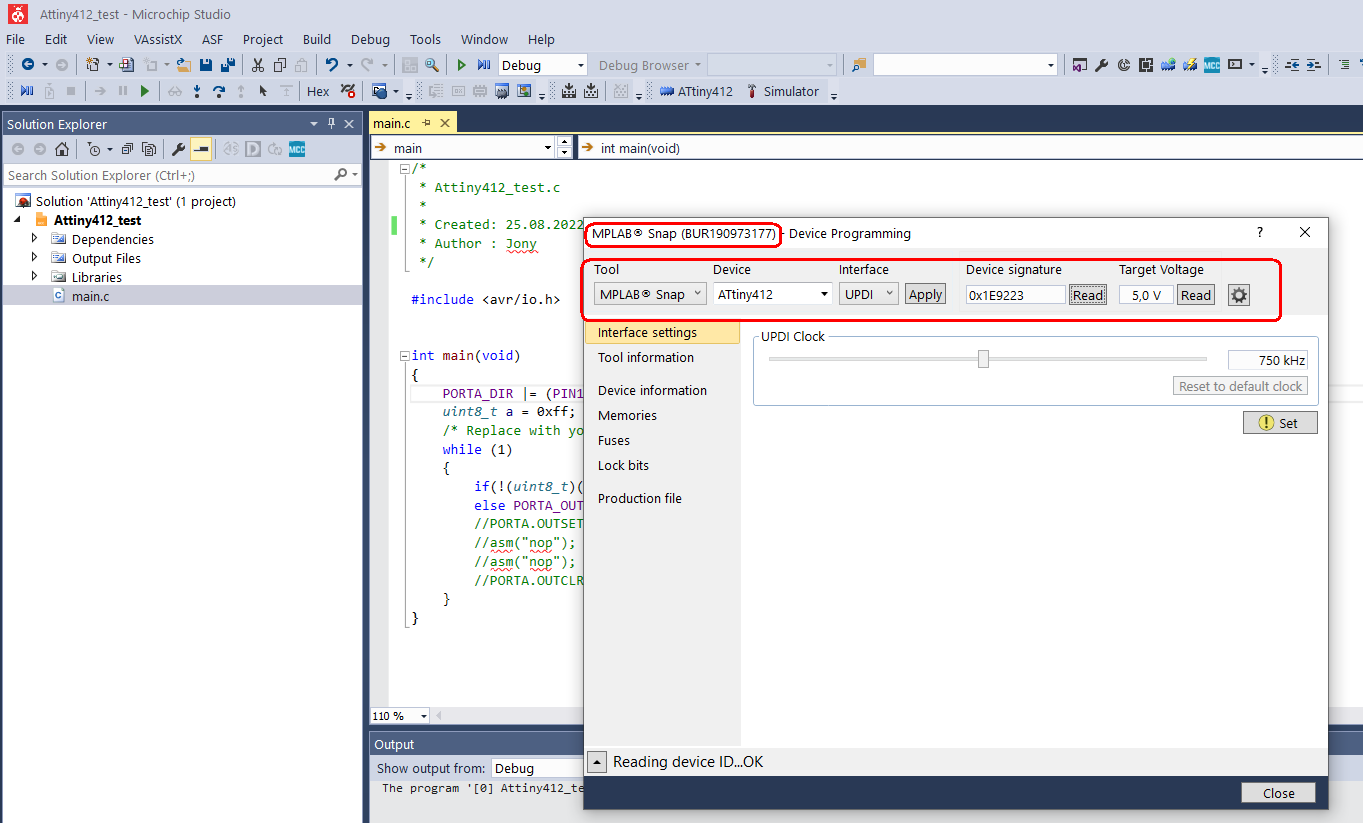Open the Build menu

[x=317, y=39]
